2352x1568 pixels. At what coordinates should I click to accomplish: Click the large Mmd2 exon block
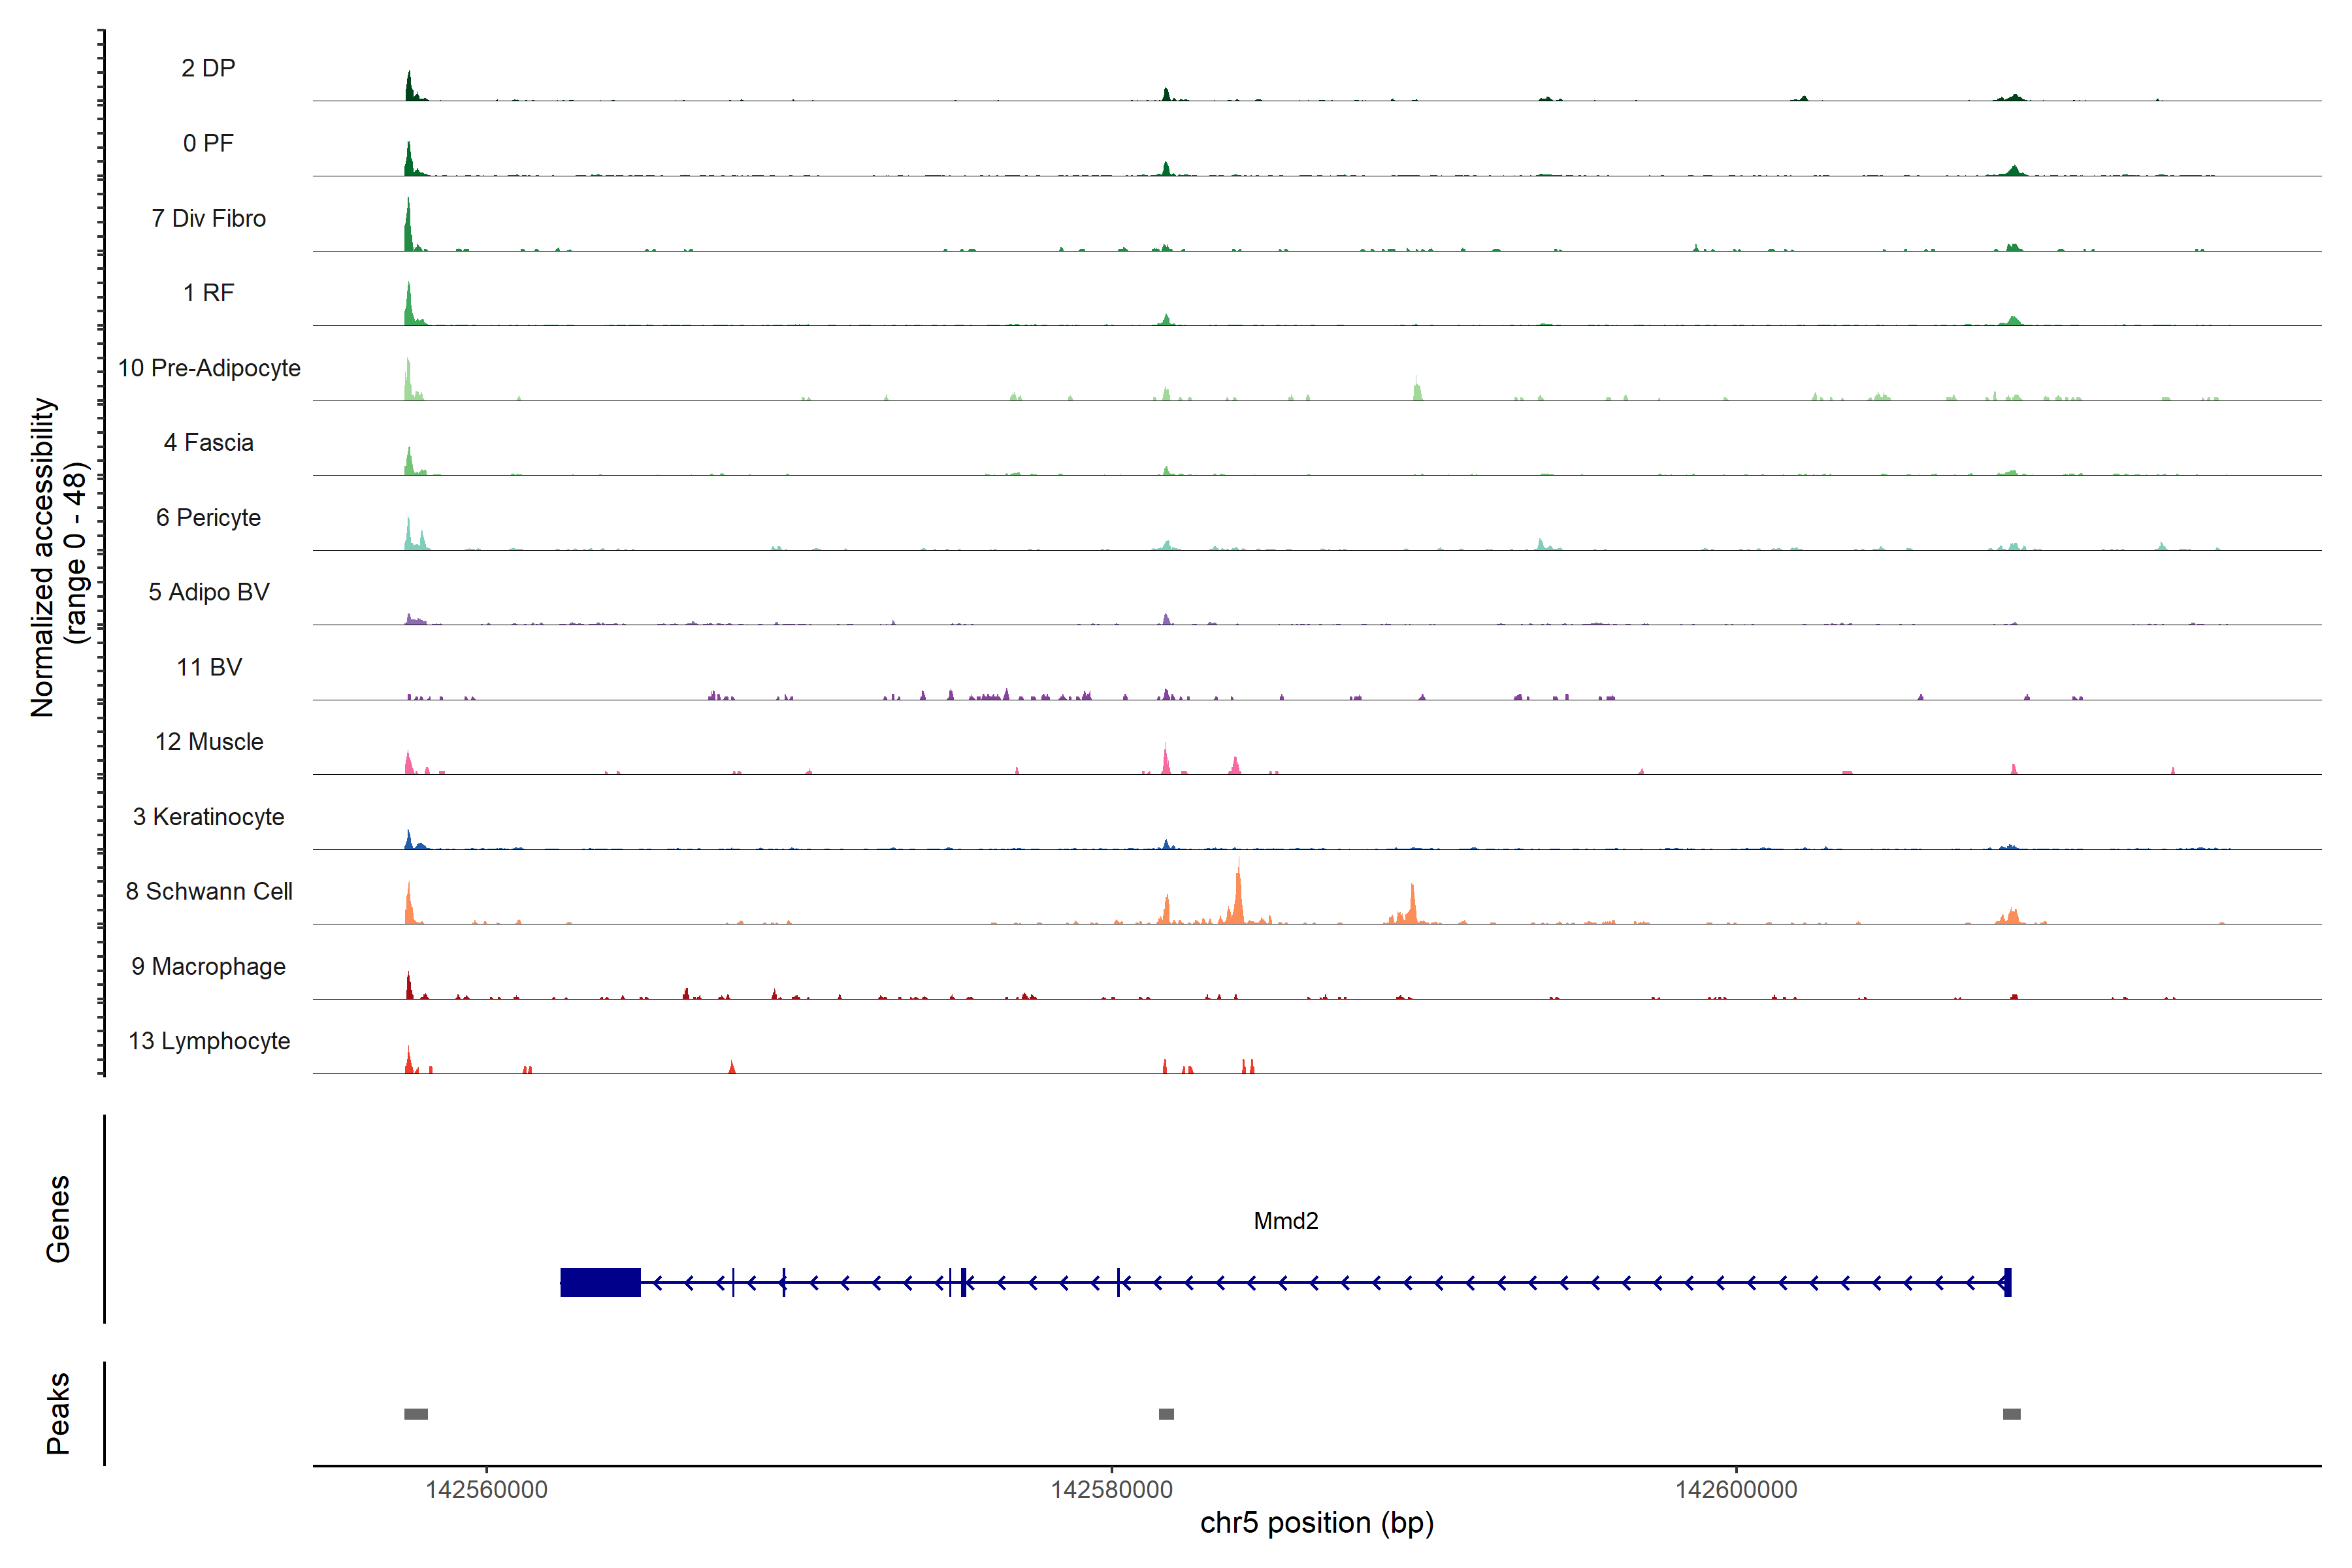tap(600, 1282)
